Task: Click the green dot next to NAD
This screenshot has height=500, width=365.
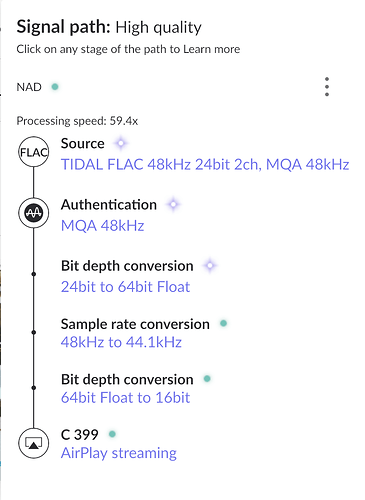Action: click(55, 87)
